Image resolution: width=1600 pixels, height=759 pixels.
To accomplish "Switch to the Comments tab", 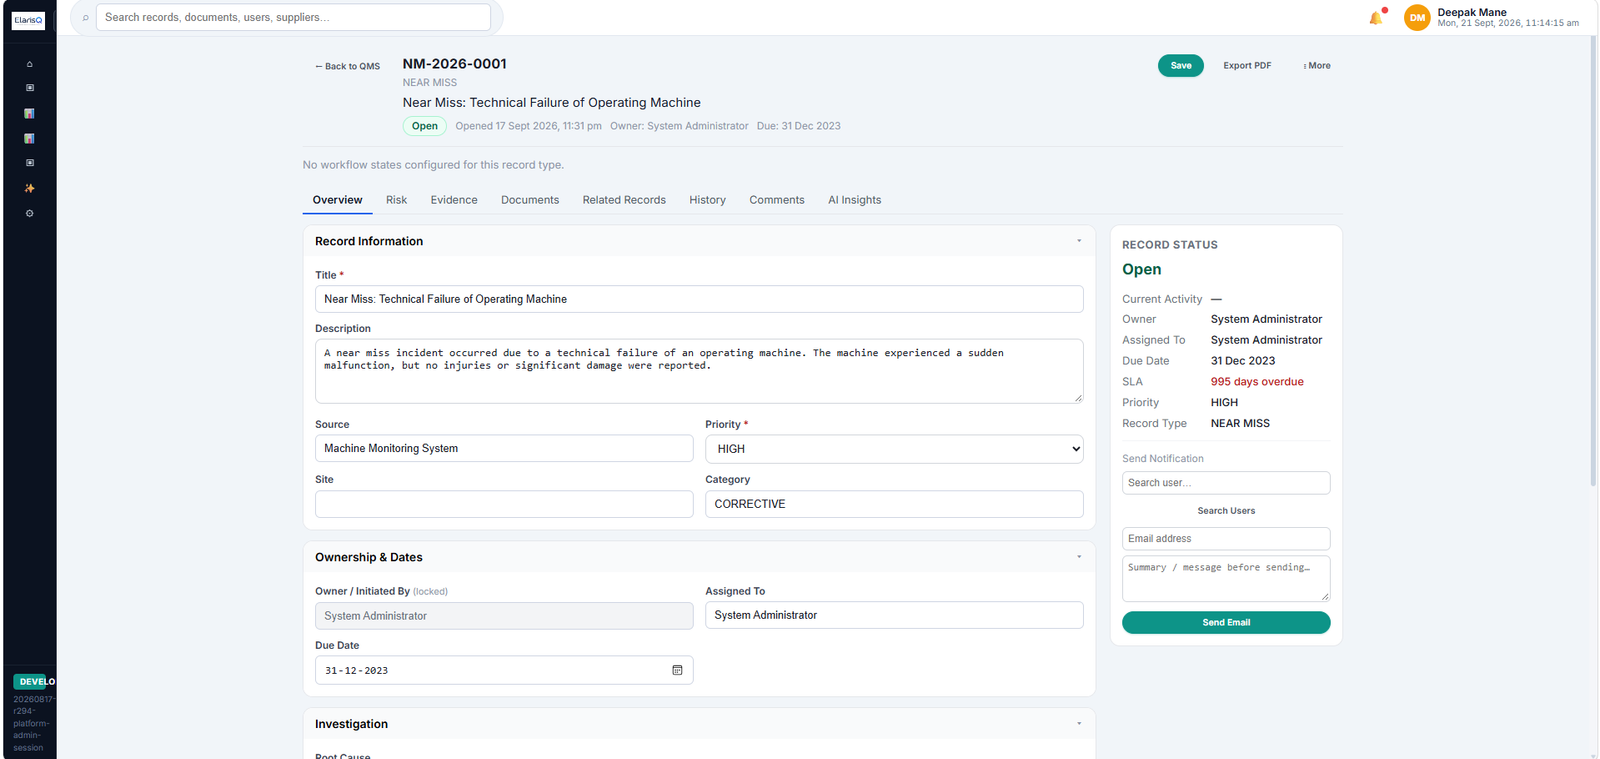I will click(x=777, y=200).
